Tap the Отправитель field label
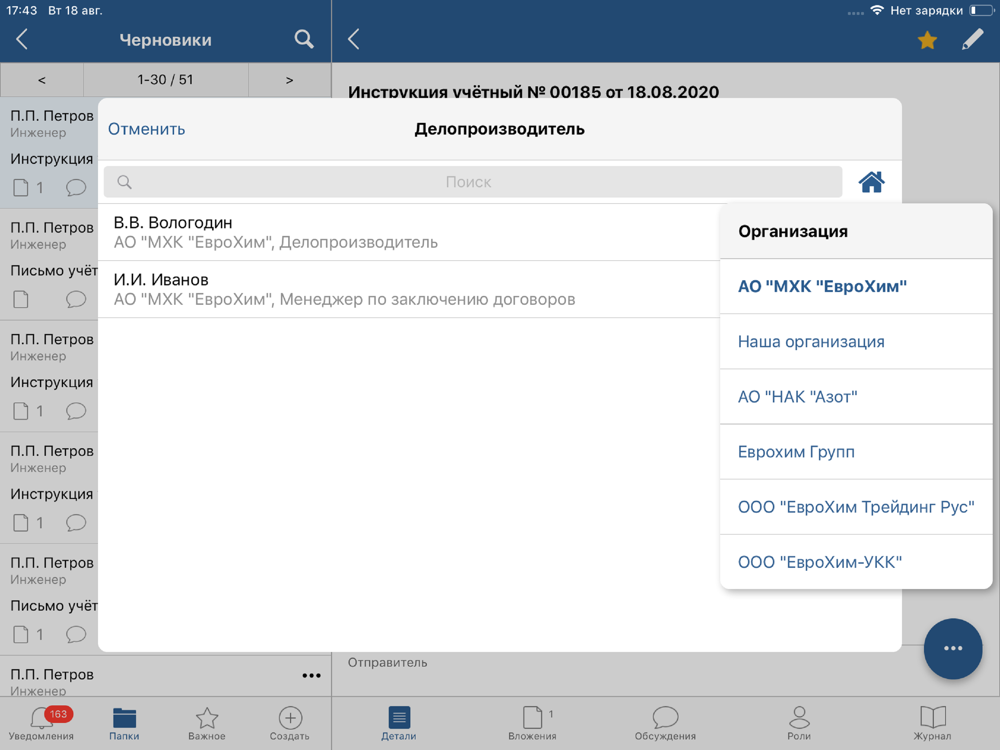Image resolution: width=1000 pixels, height=750 pixels. pyautogui.click(x=387, y=663)
